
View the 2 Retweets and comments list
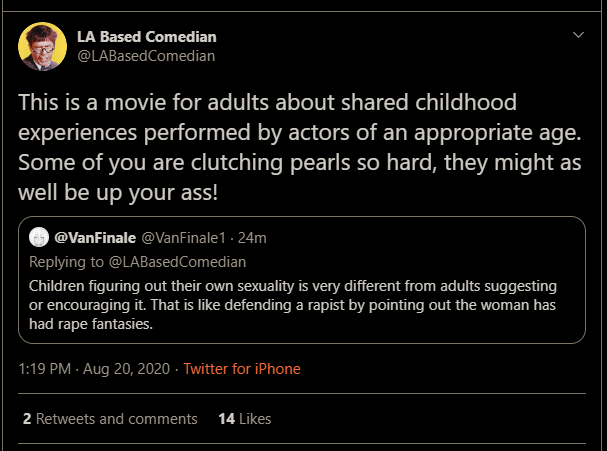pyautogui.click(x=110, y=419)
